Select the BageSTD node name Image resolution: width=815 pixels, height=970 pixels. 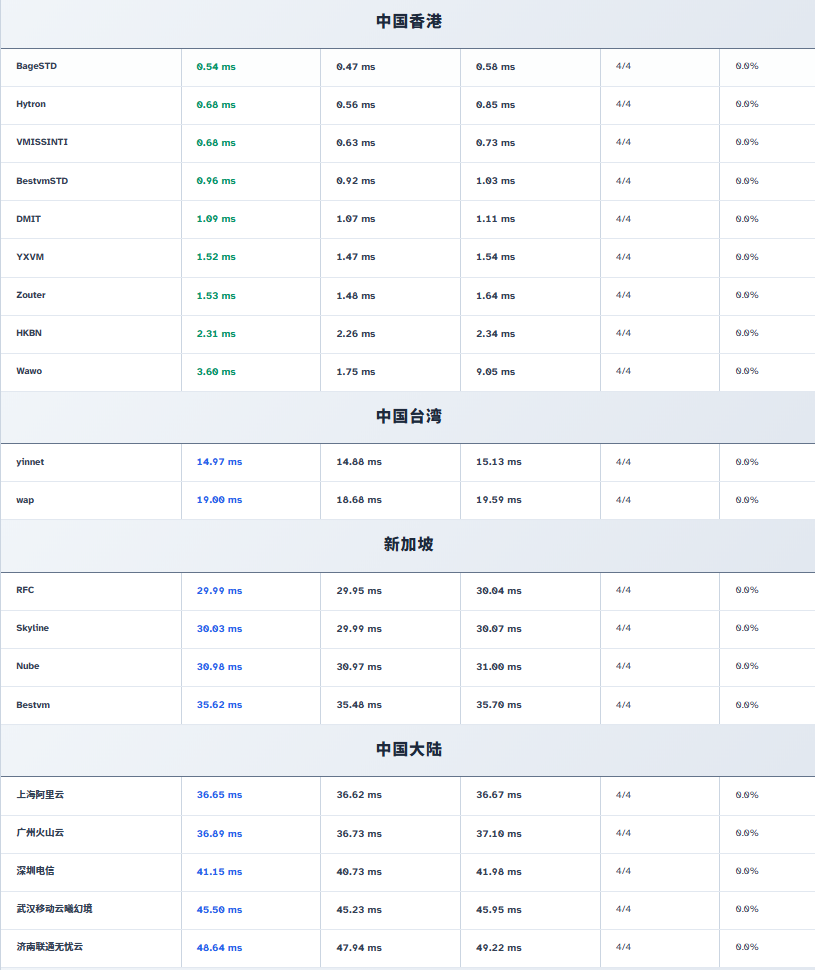click(x=36, y=66)
